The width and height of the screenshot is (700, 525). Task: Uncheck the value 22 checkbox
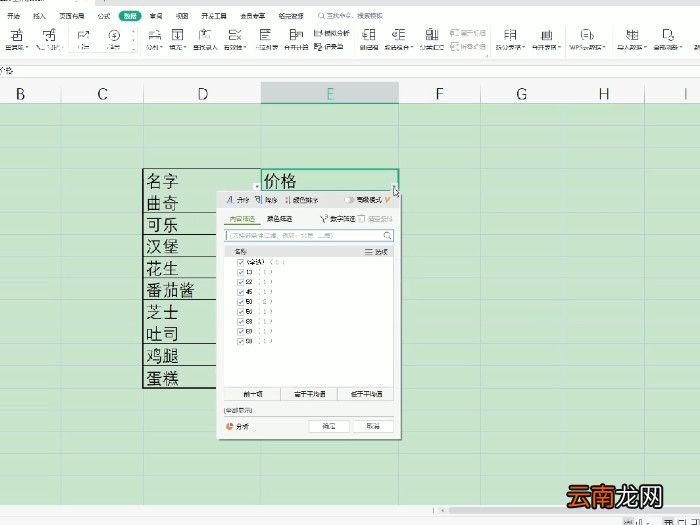[241, 282]
